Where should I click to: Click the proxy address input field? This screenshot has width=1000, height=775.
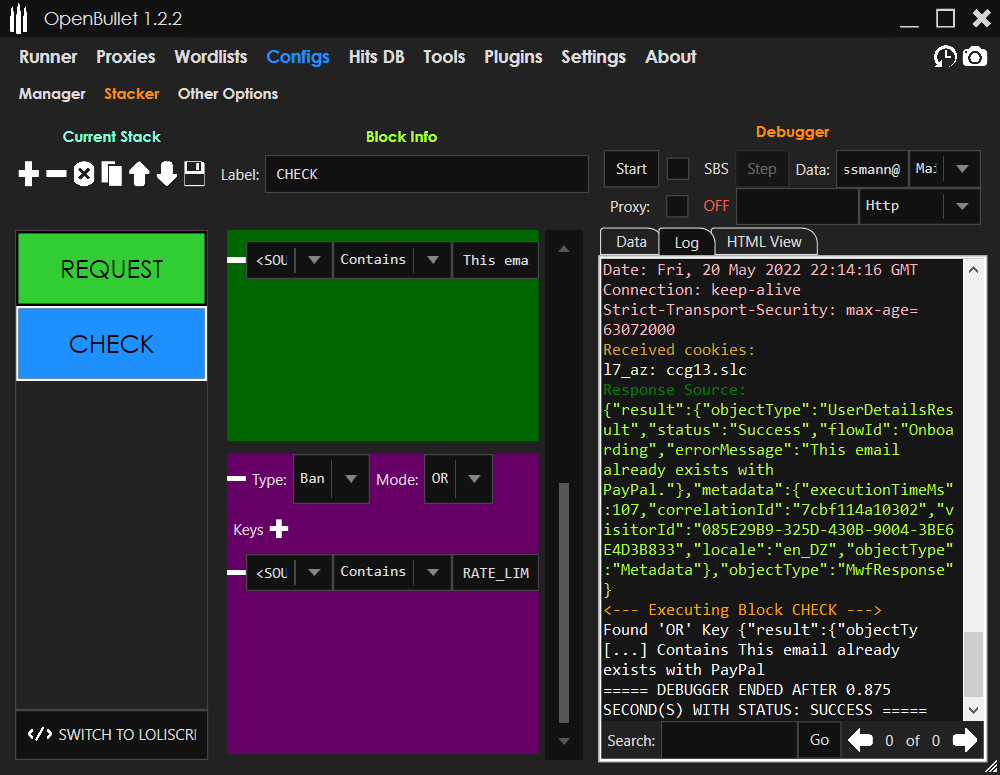(797, 206)
